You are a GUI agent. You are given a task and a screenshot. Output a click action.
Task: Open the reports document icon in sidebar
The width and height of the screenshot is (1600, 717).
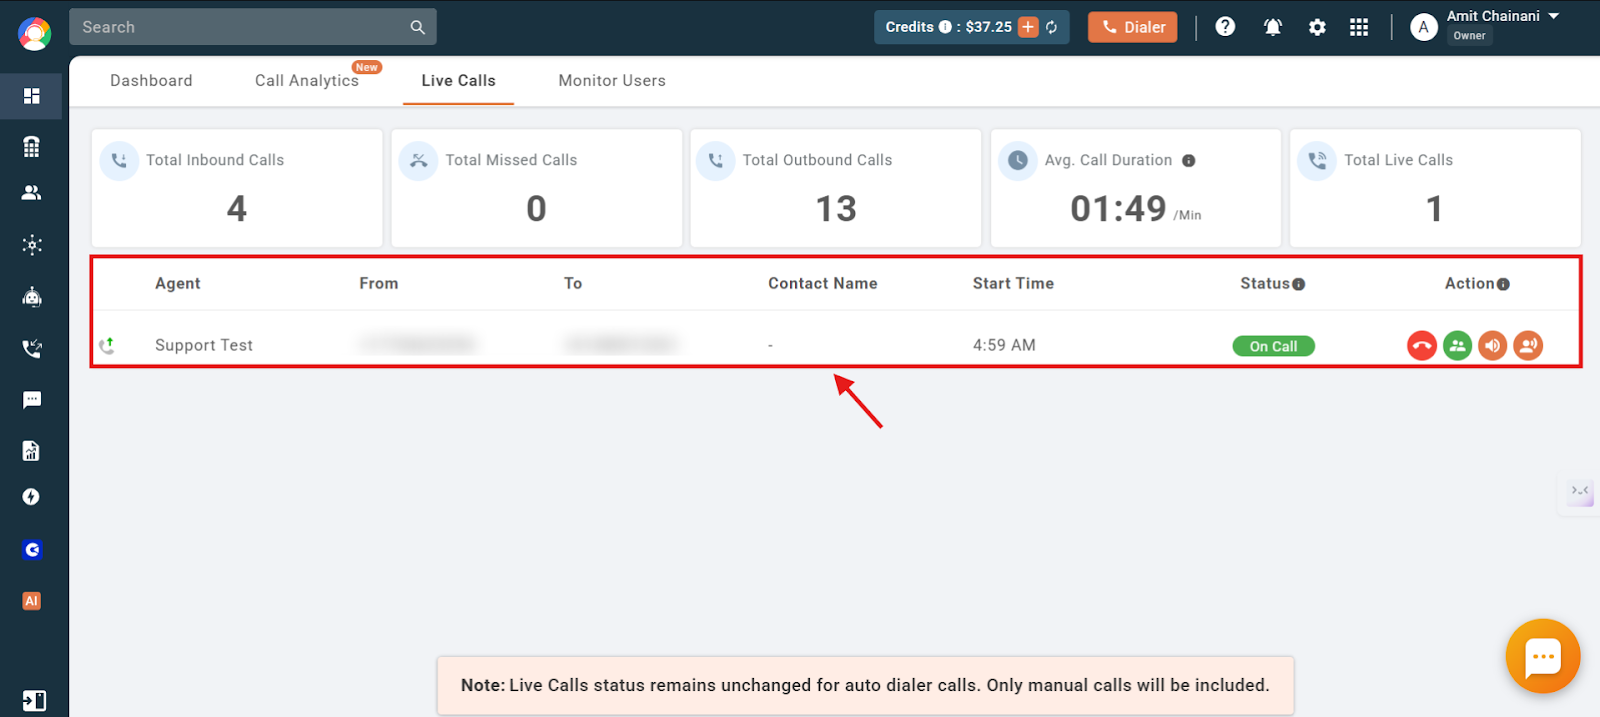[32, 451]
